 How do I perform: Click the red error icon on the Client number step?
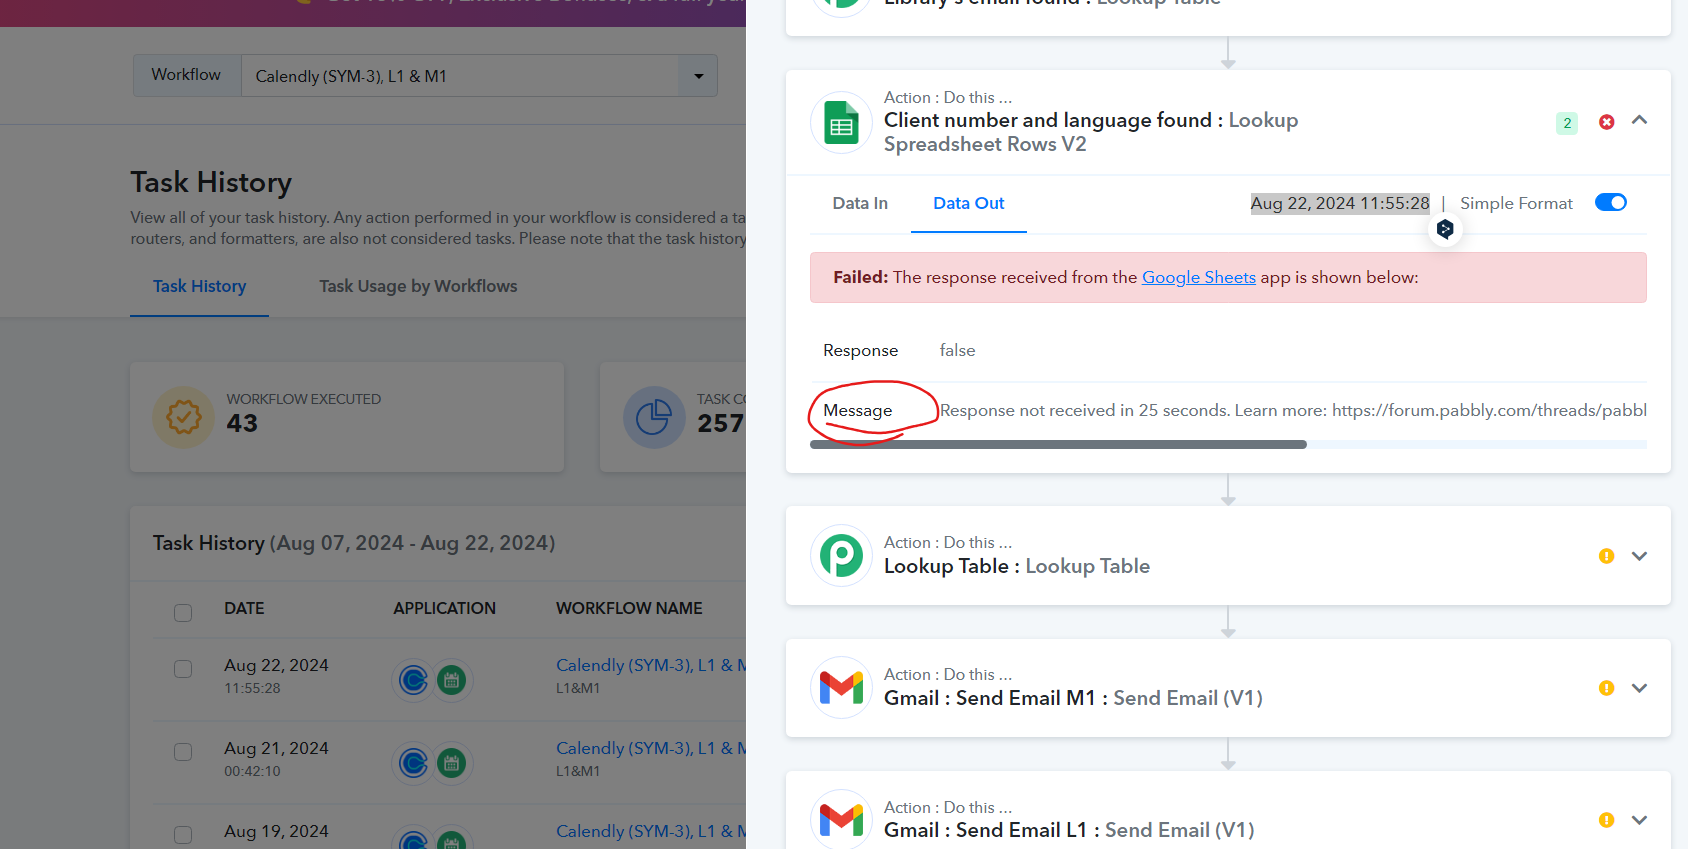click(x=1606, y=122)
